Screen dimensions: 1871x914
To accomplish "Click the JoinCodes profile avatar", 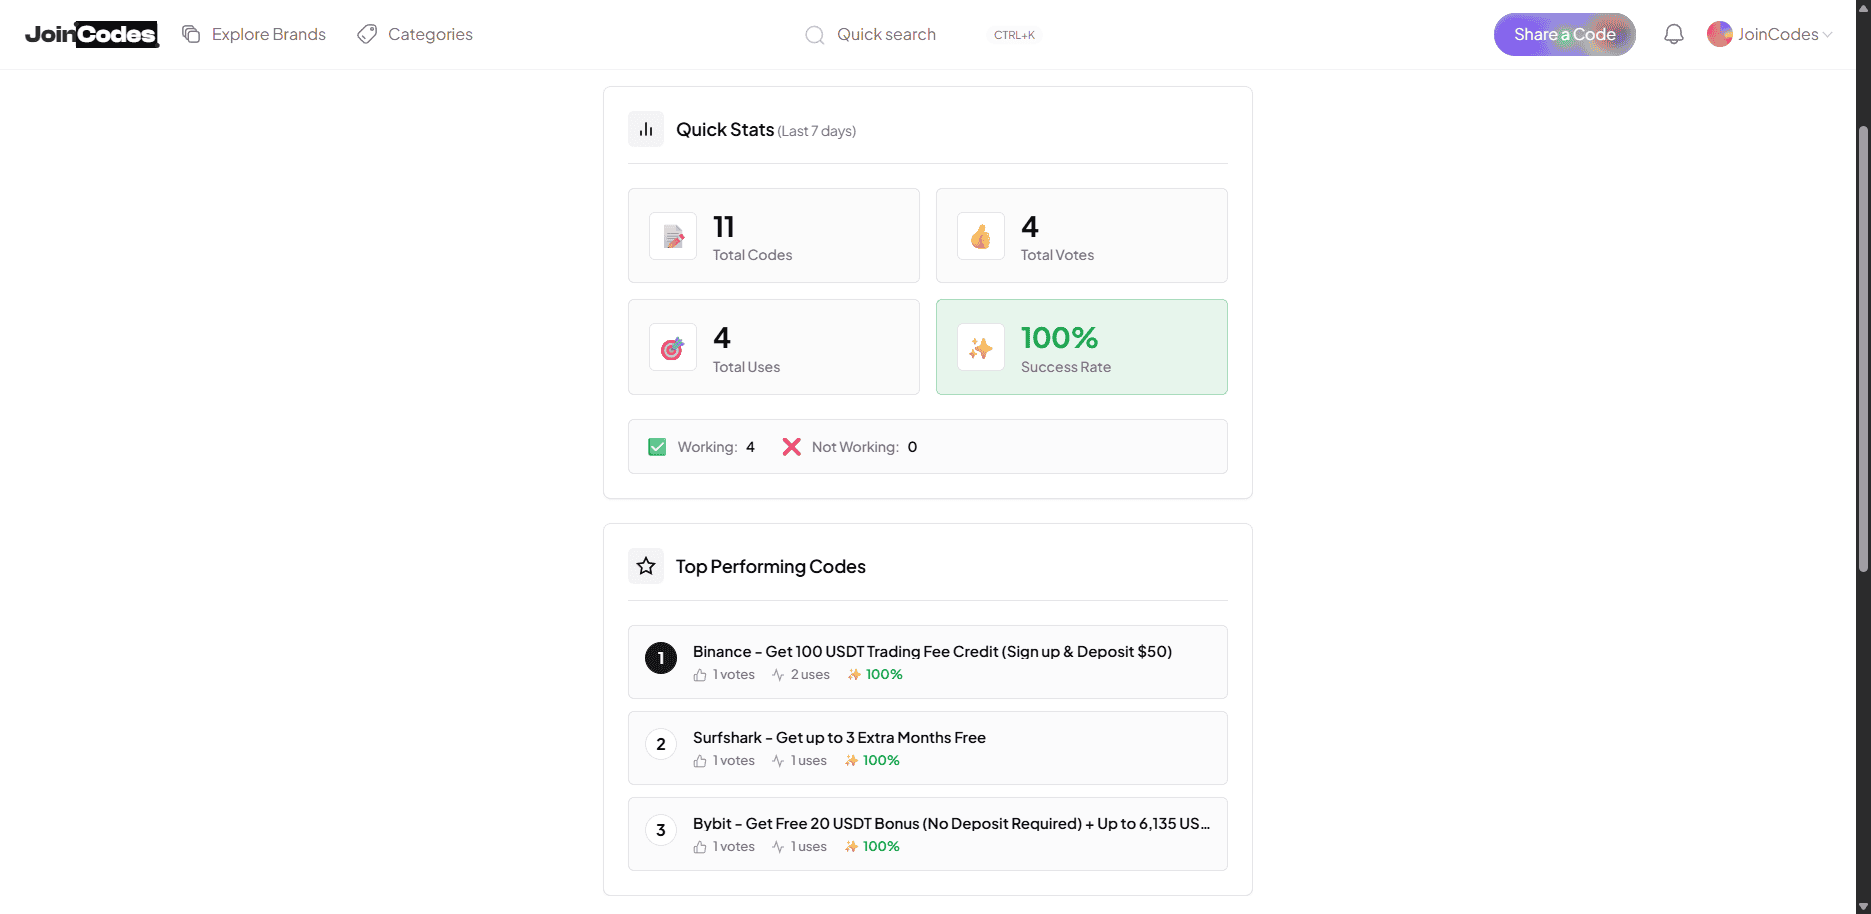I will point(1719,34).
